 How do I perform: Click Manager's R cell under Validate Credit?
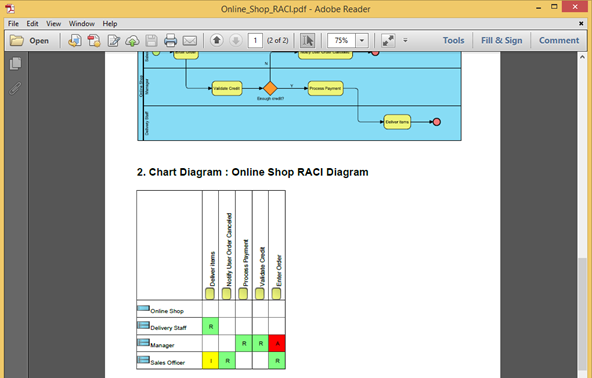pos(261,343)
